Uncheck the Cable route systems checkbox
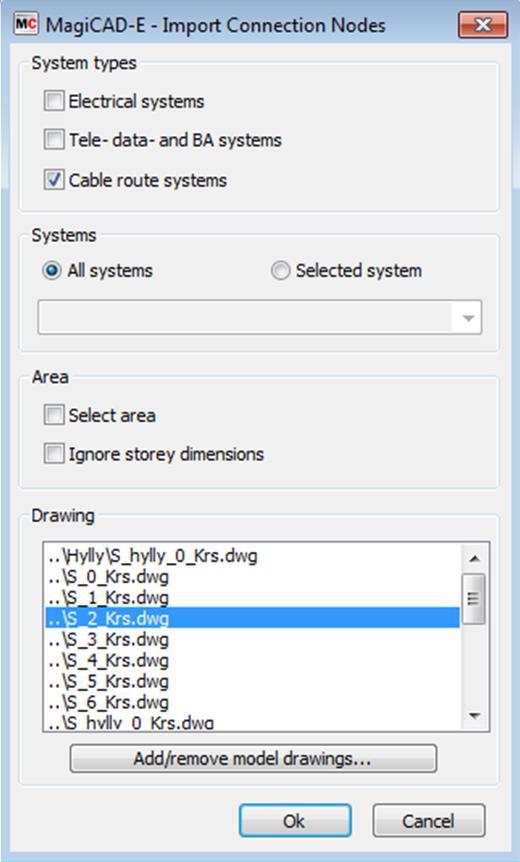This screenshot has height=862, width=520. (x=54, y=180)
